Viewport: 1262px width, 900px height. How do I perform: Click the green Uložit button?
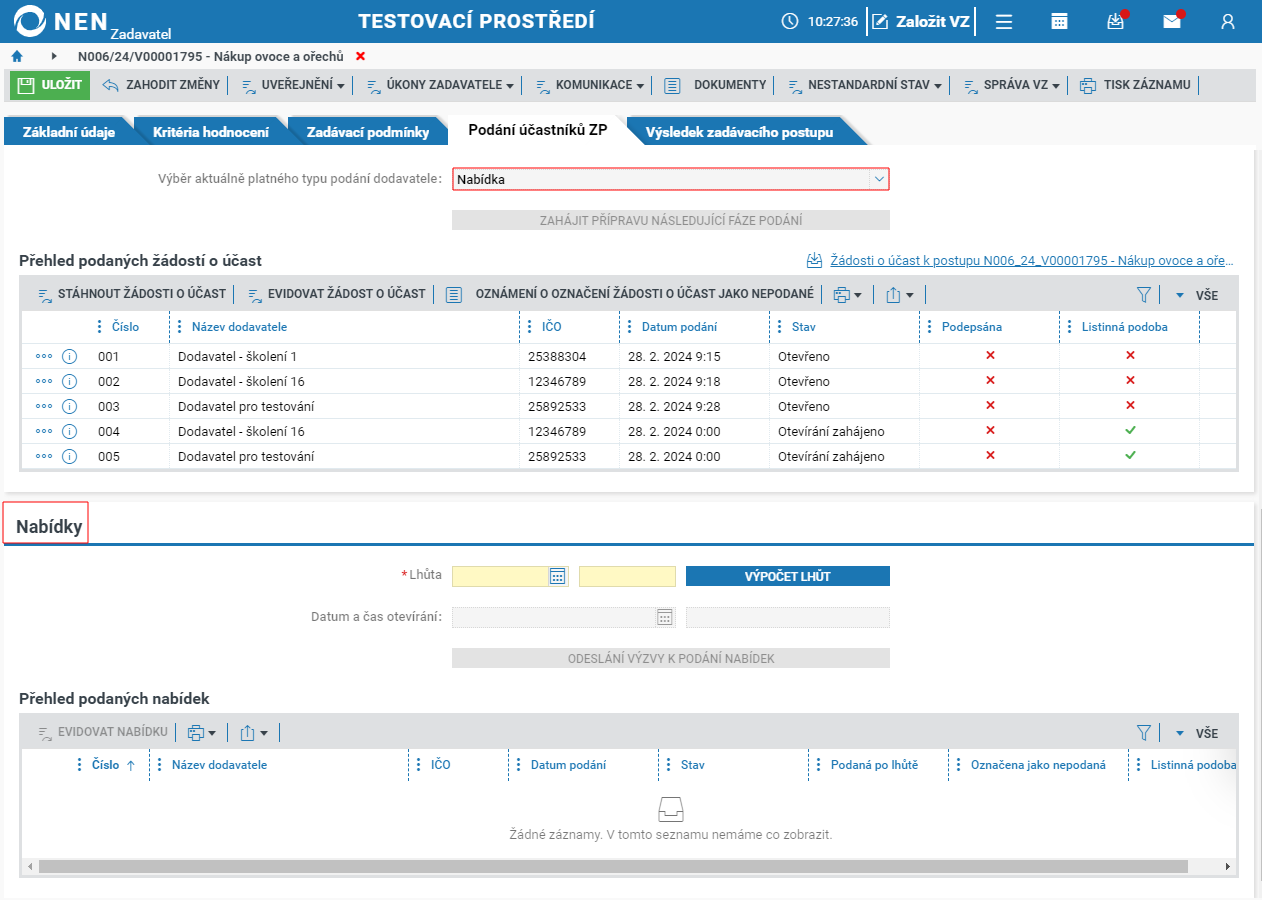point(50,85)
